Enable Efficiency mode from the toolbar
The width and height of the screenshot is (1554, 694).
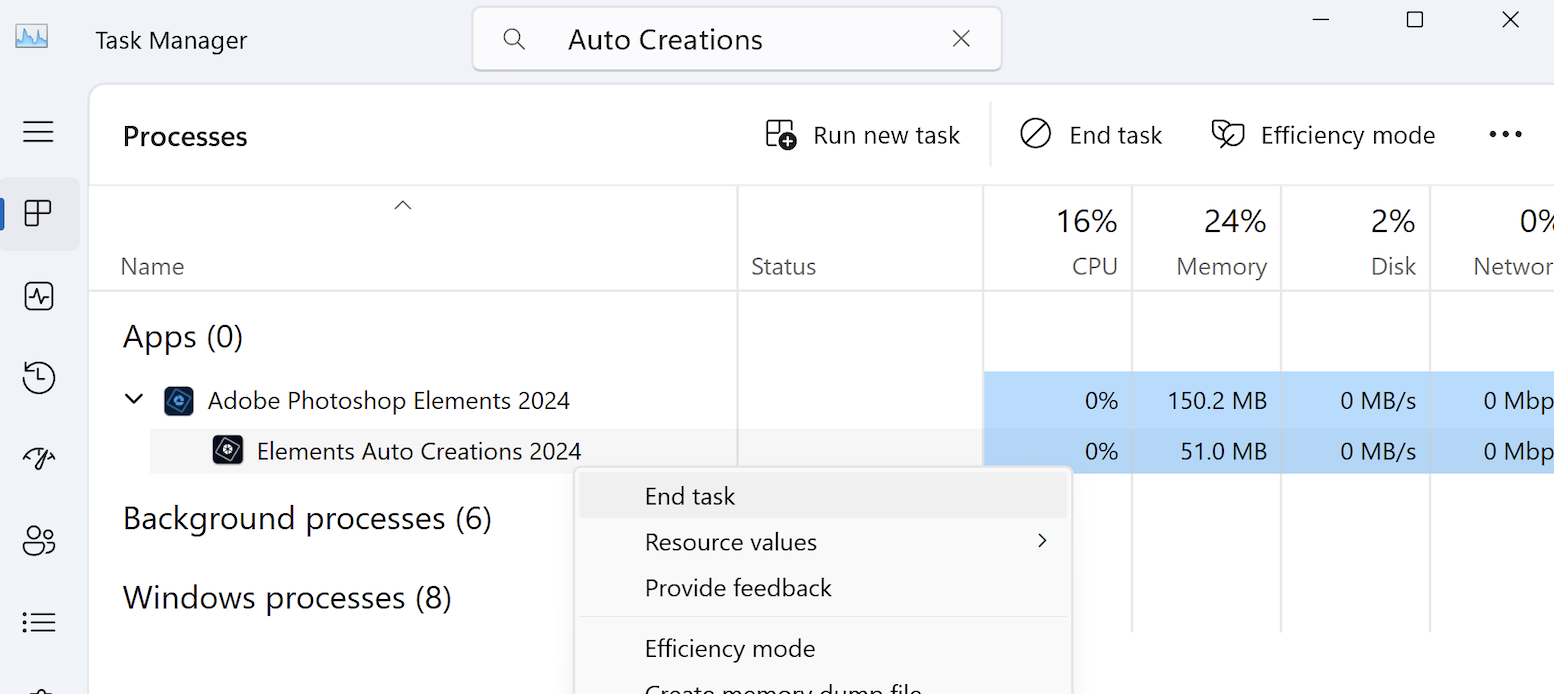[1323, 135]
